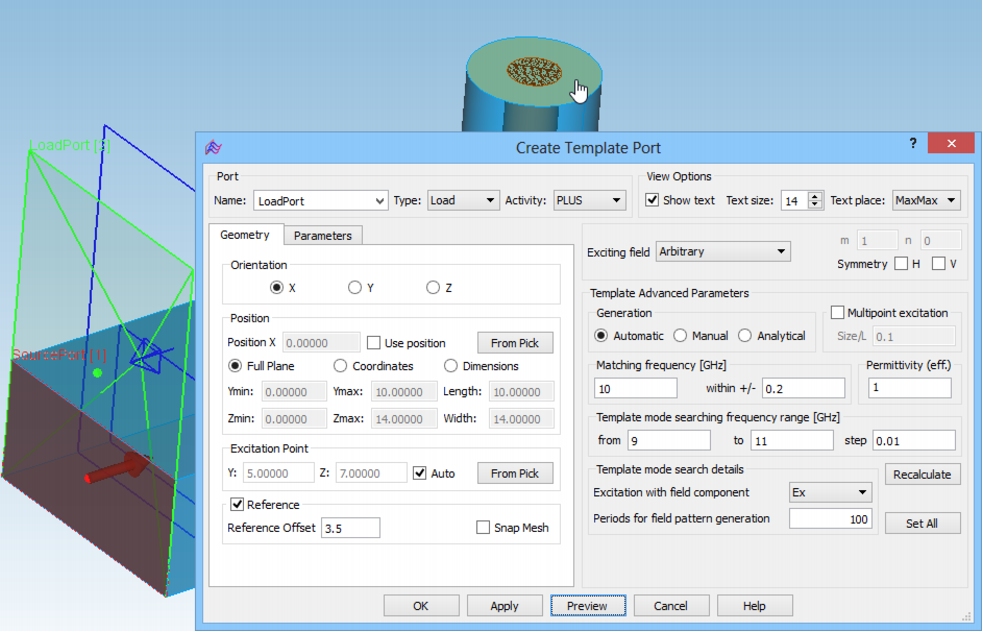Toggle the Show text checkbox
The image size is (983, 632).
point(652,200)
